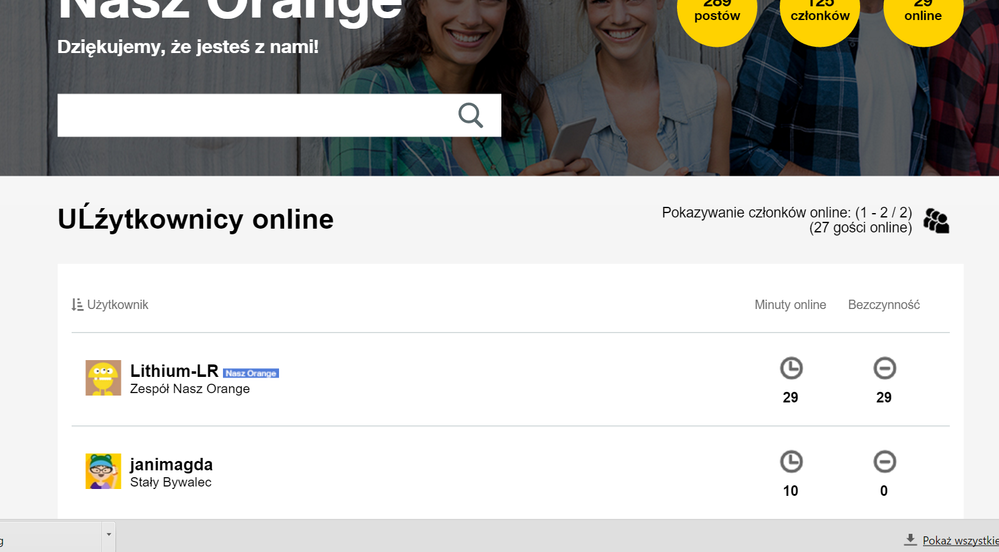Sort by Użytkownik column header
This screenshot has width=999, height=552.
(x=117, y=305)
